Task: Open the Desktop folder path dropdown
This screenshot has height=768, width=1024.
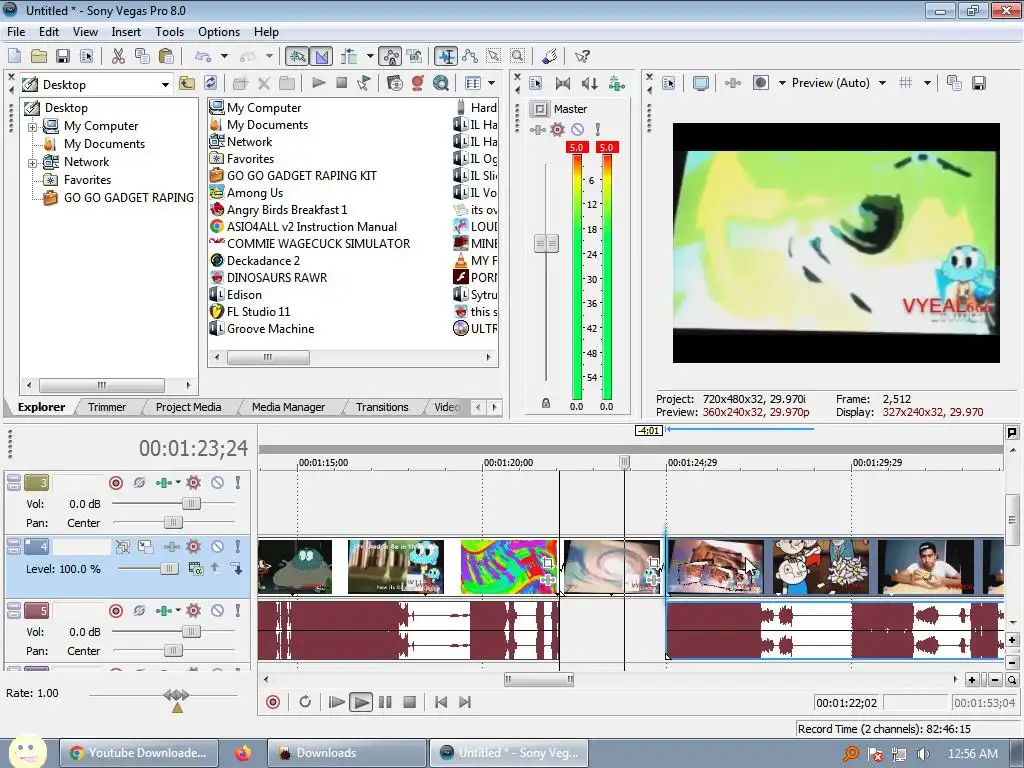Action: click(165, 84)
